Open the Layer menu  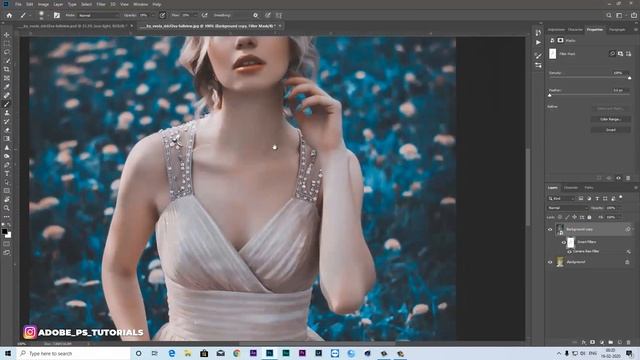click(x=58, y=4)
